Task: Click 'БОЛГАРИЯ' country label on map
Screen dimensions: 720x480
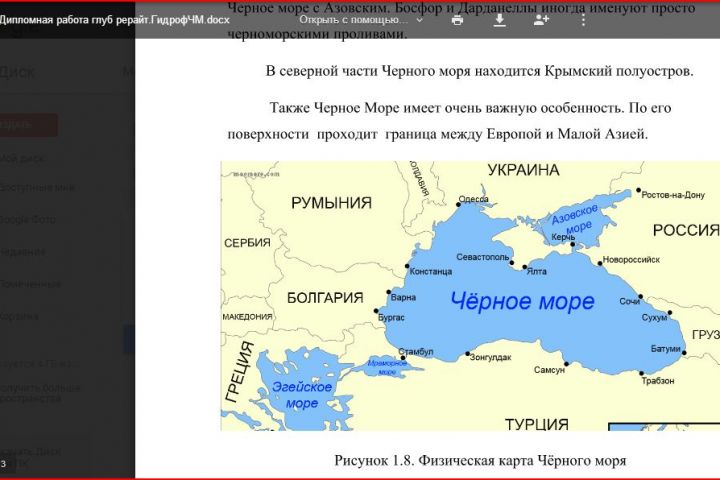Action: click(325, 298)
